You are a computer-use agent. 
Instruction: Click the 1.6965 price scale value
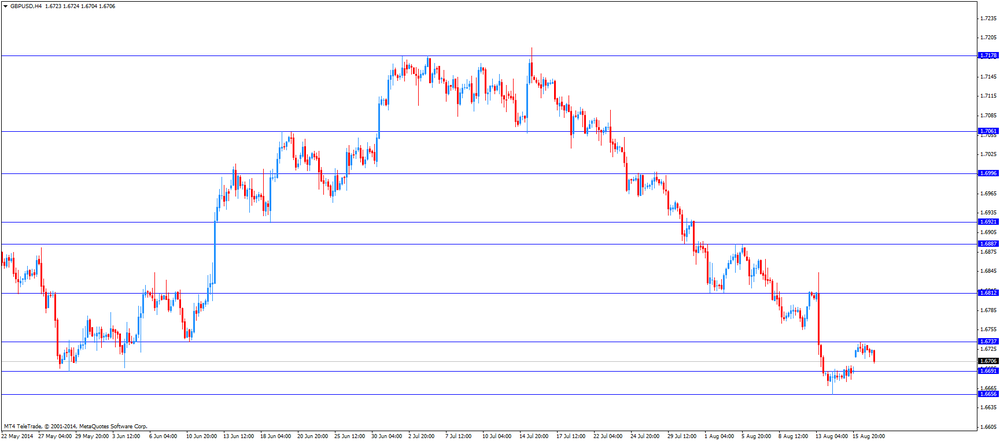(987, 193)
